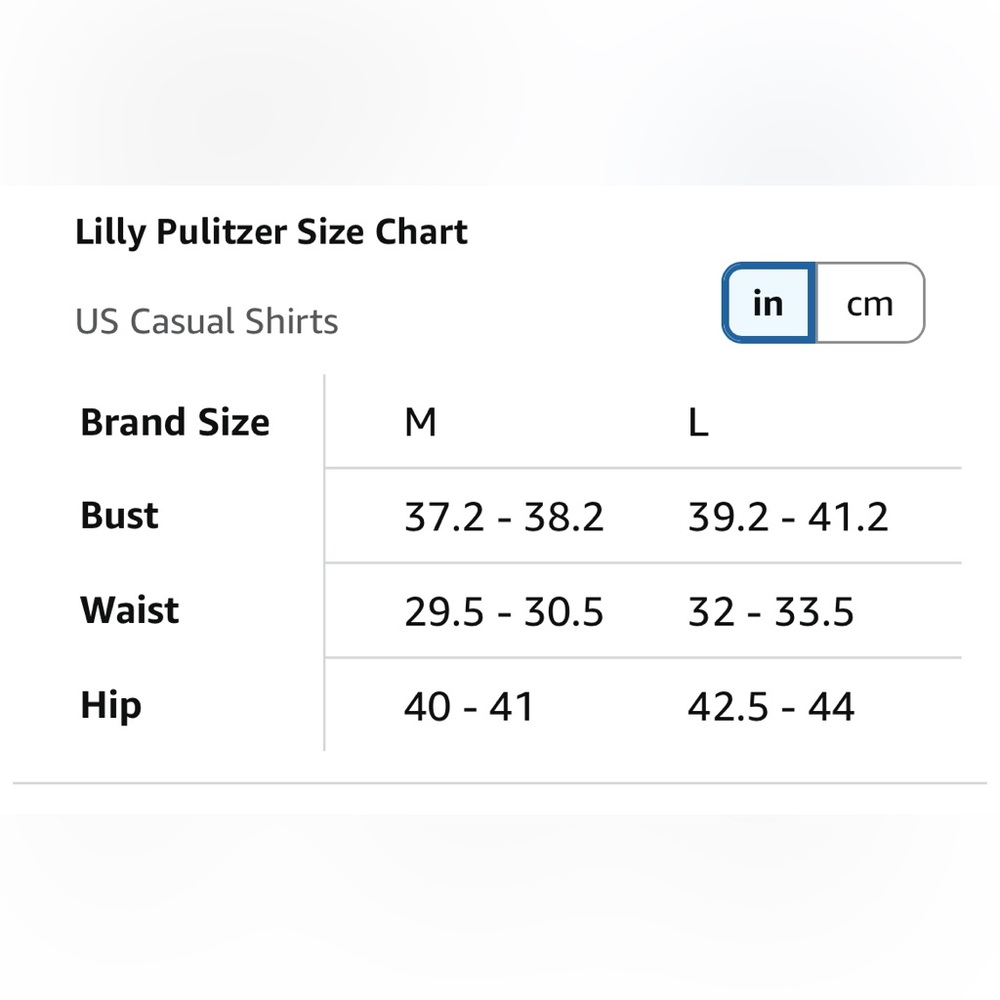1000x1000 pixels.
Task: Click the 39.2 - 41.2 bust value
Action: click(x=788, y=517)
